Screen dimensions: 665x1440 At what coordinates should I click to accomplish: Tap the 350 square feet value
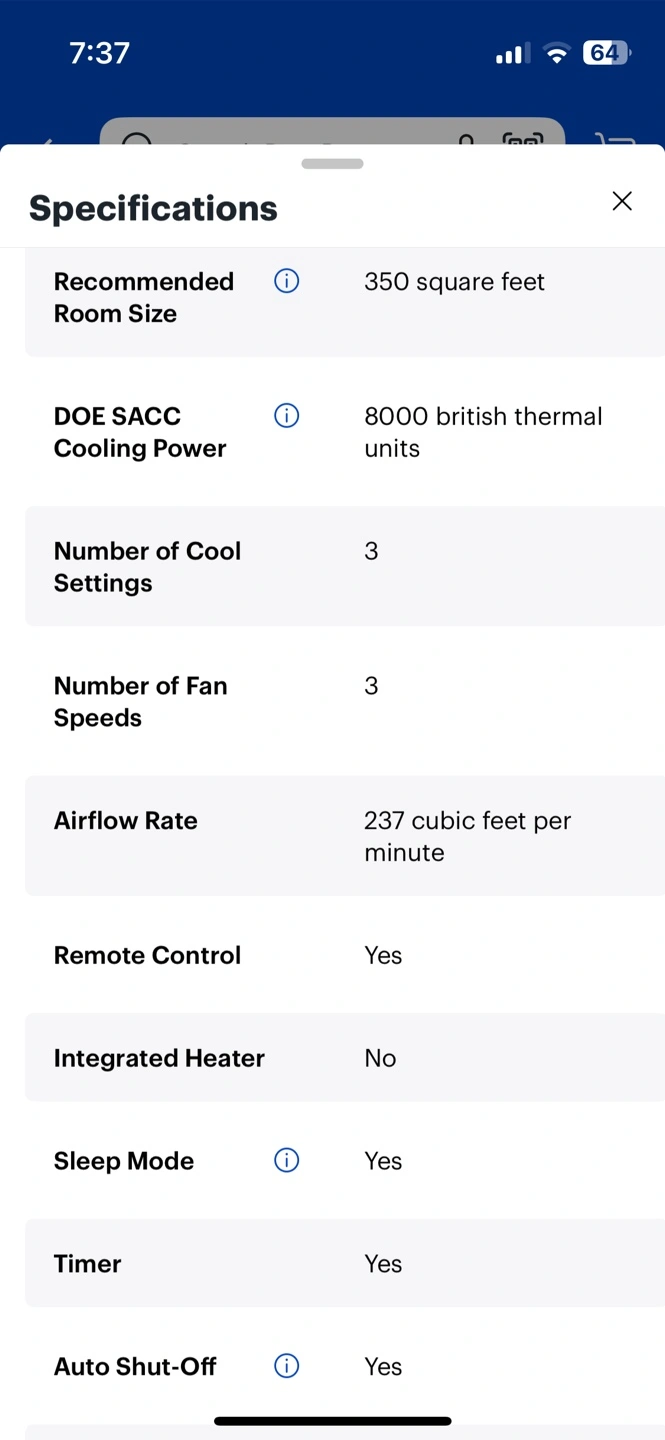pyautogui.click(x=454, y=282)
